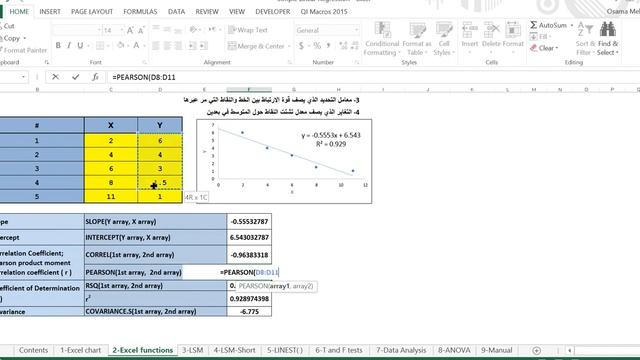640x360 pixels.
Task: Click Format Painter
Action: point(24,50)
